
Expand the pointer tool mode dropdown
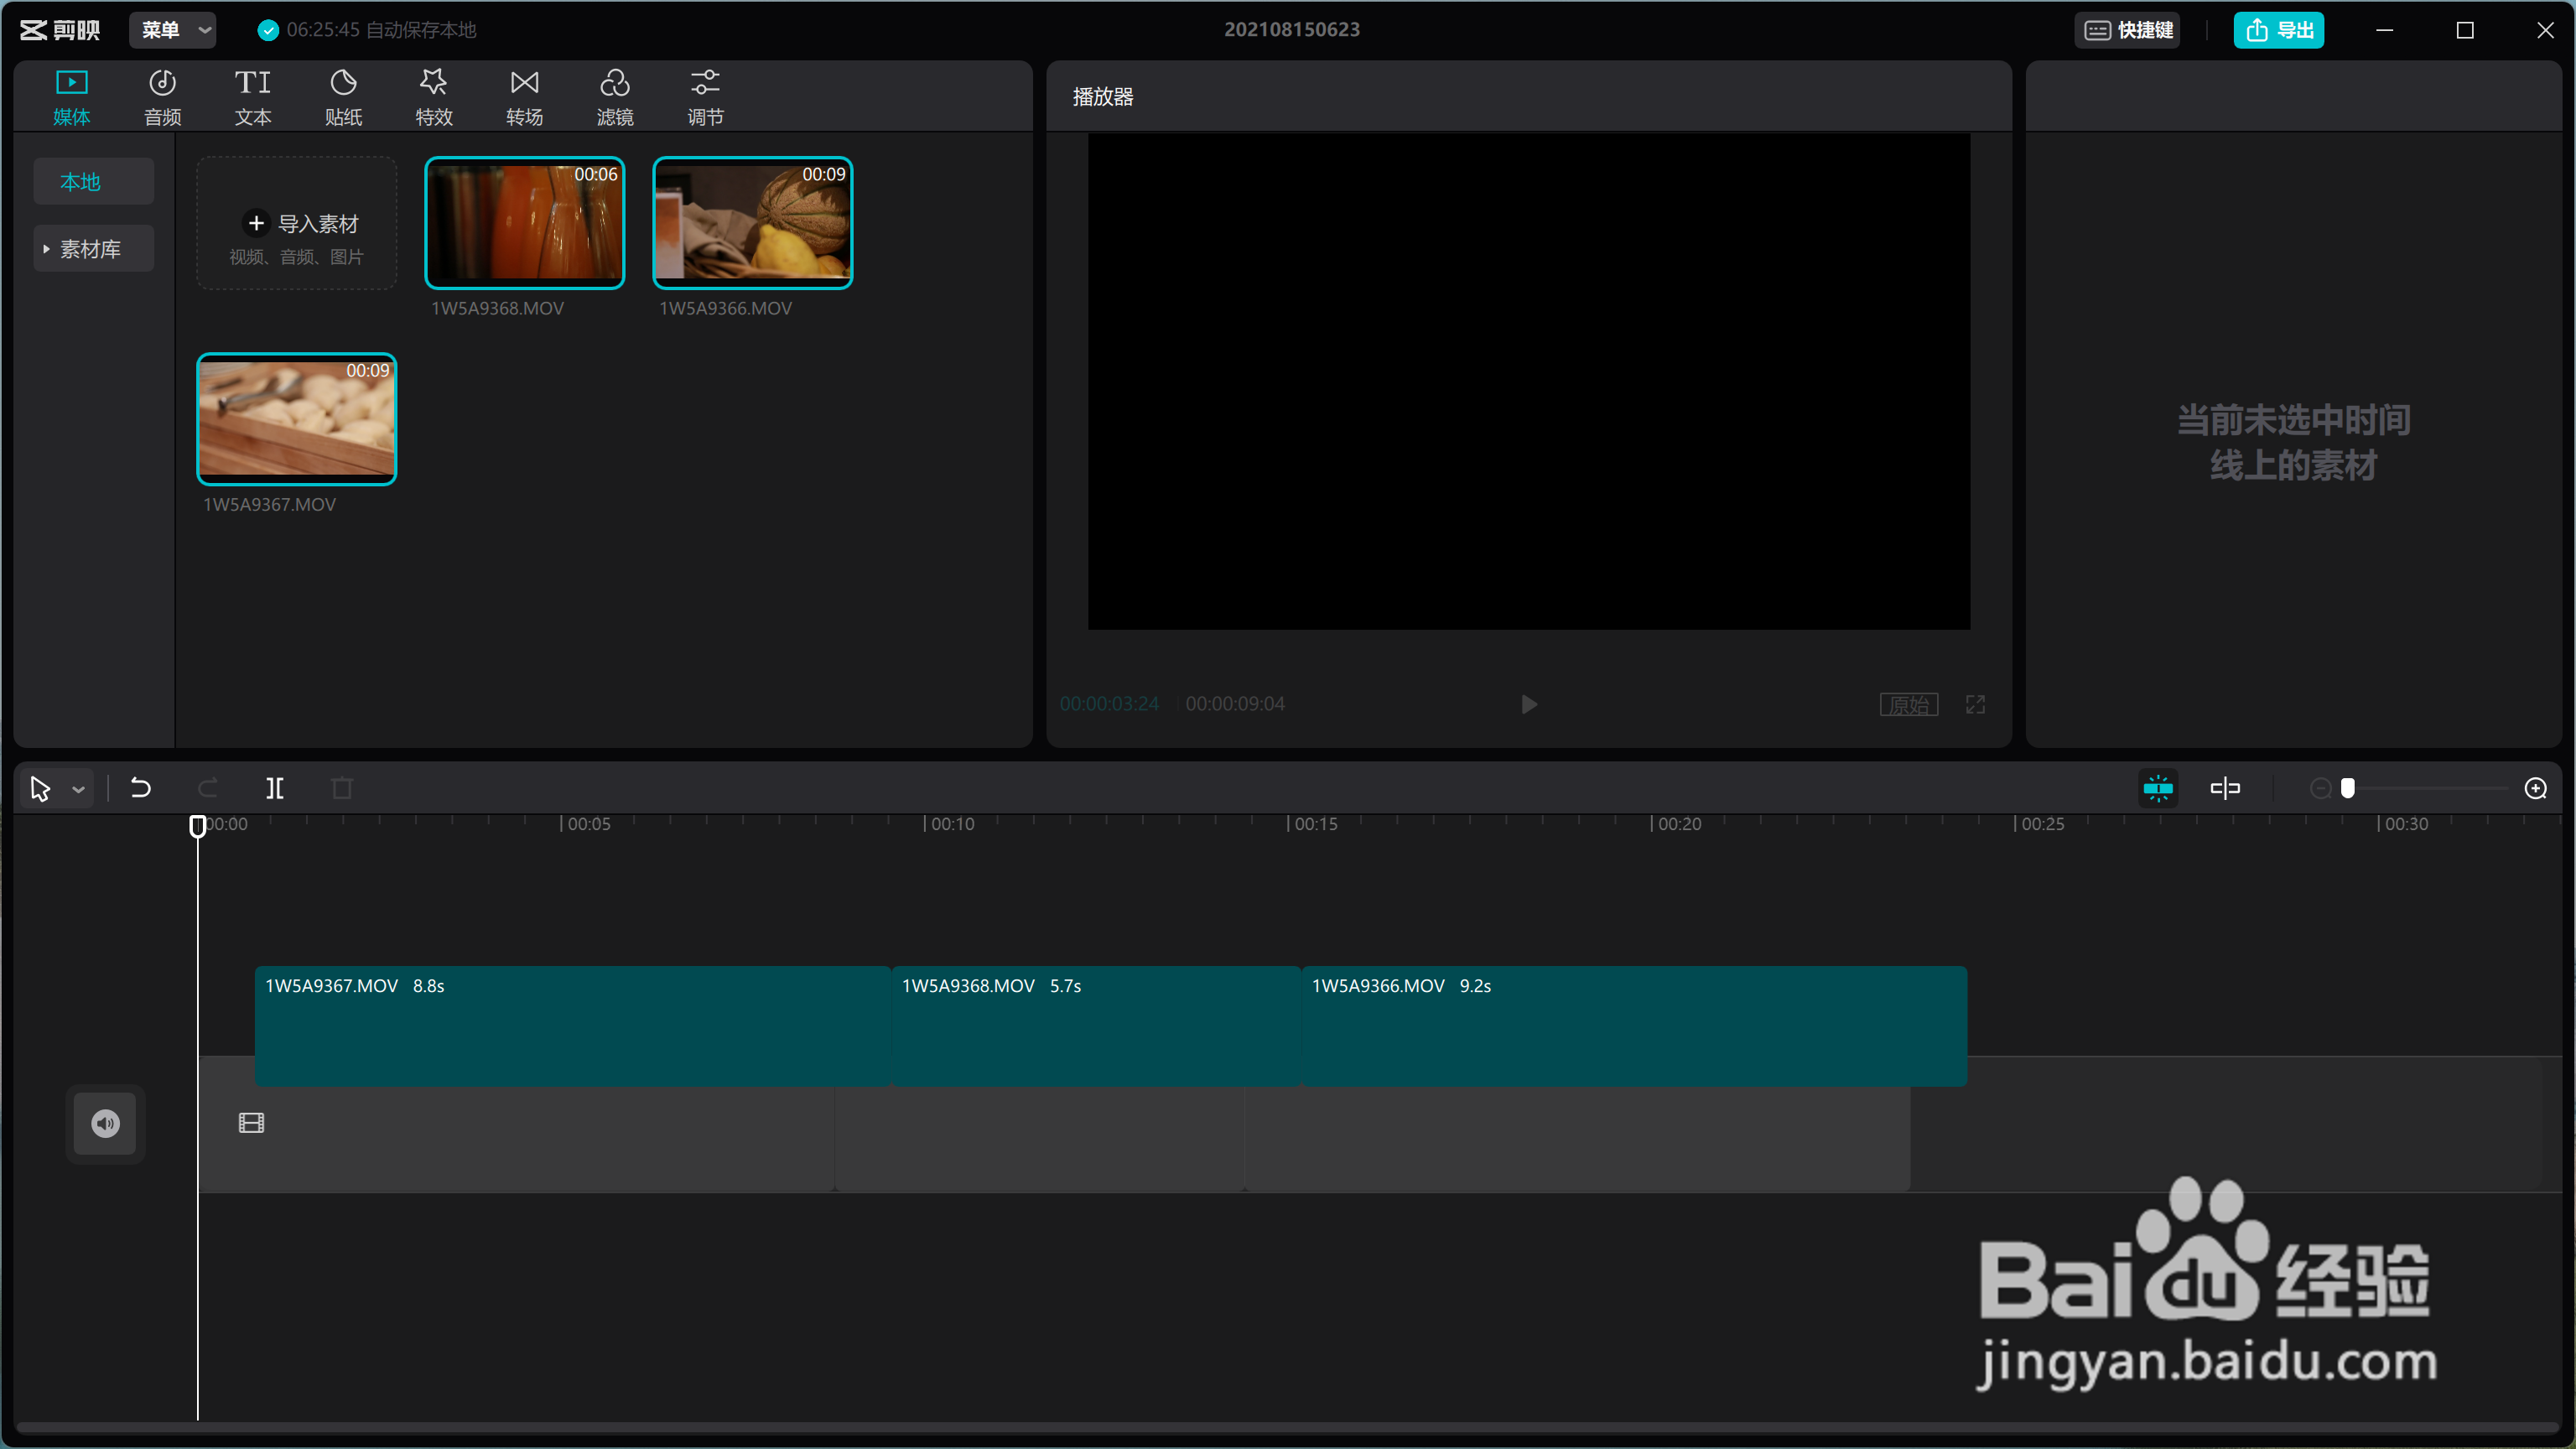[x=78, y=789]
